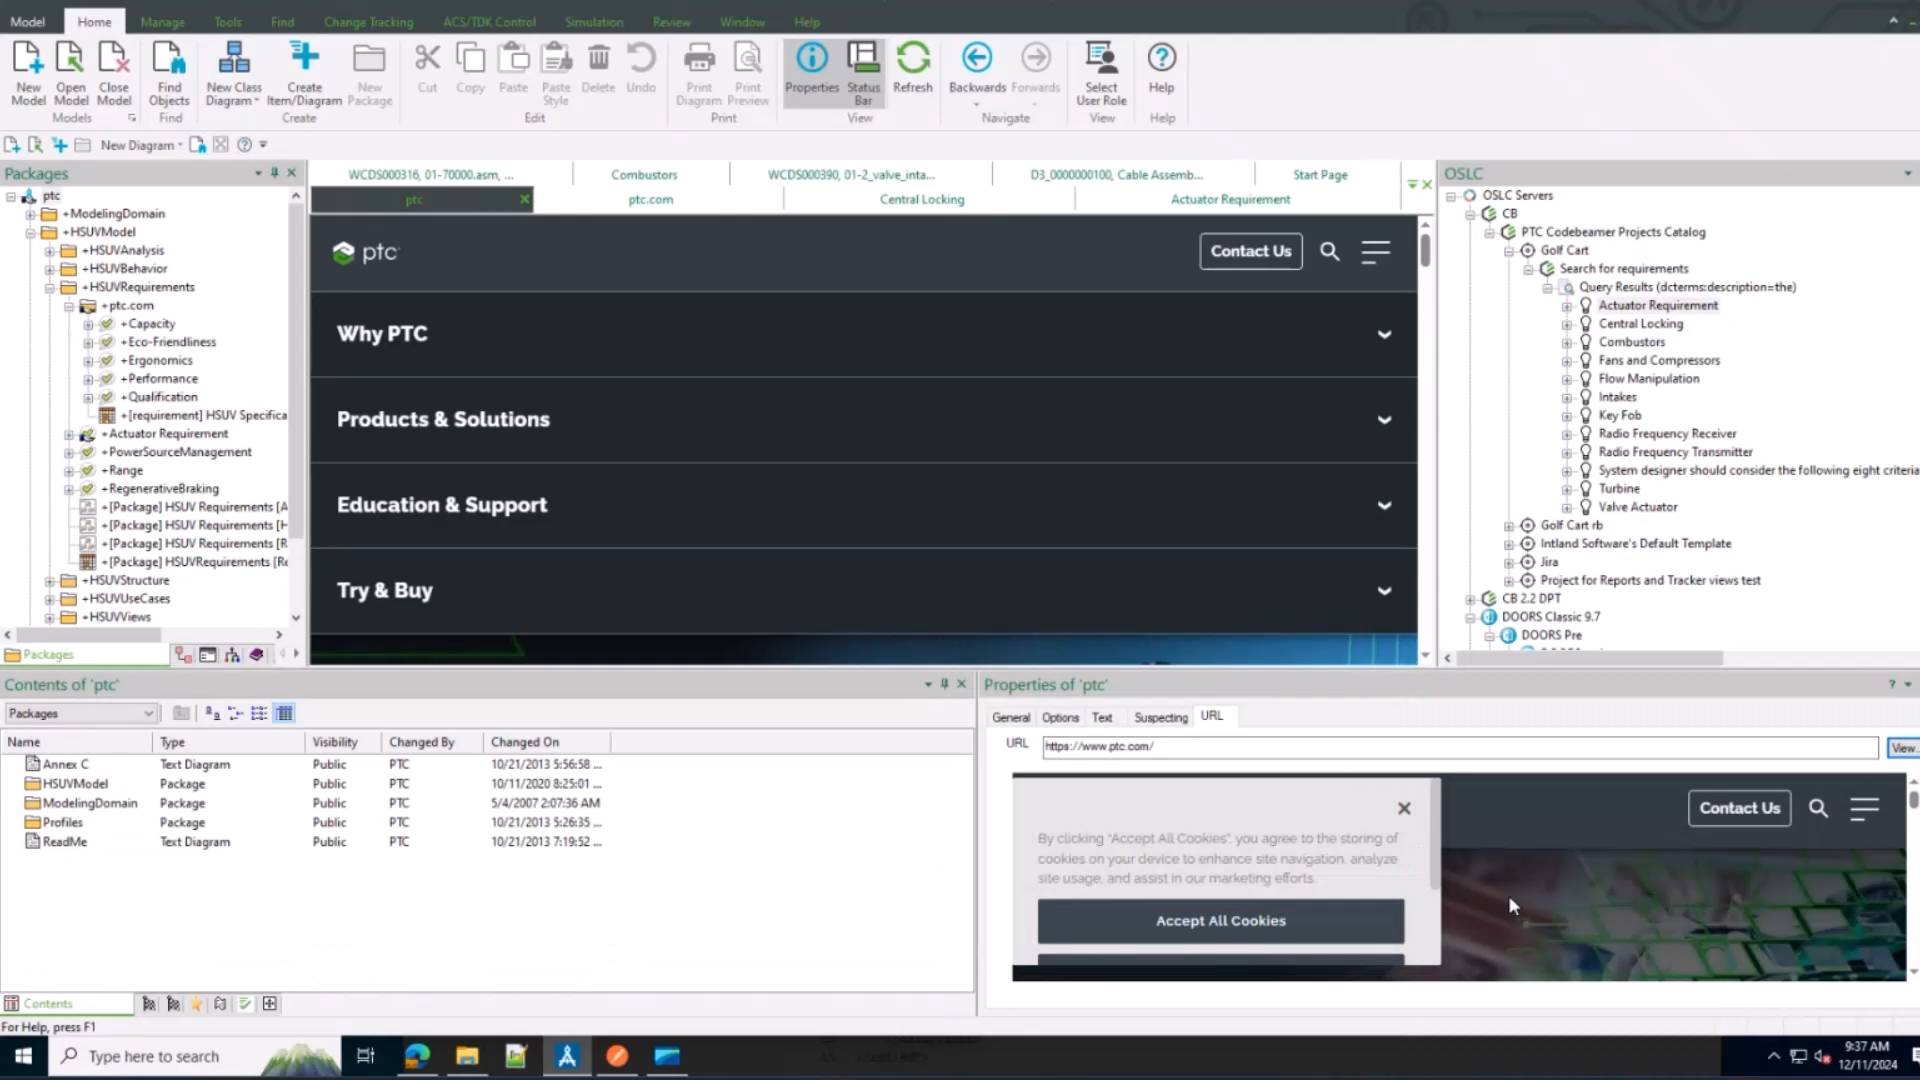1920x1080 pixels.
Task: Click search magnifier on ptc web page
Action: [1329, 251]
